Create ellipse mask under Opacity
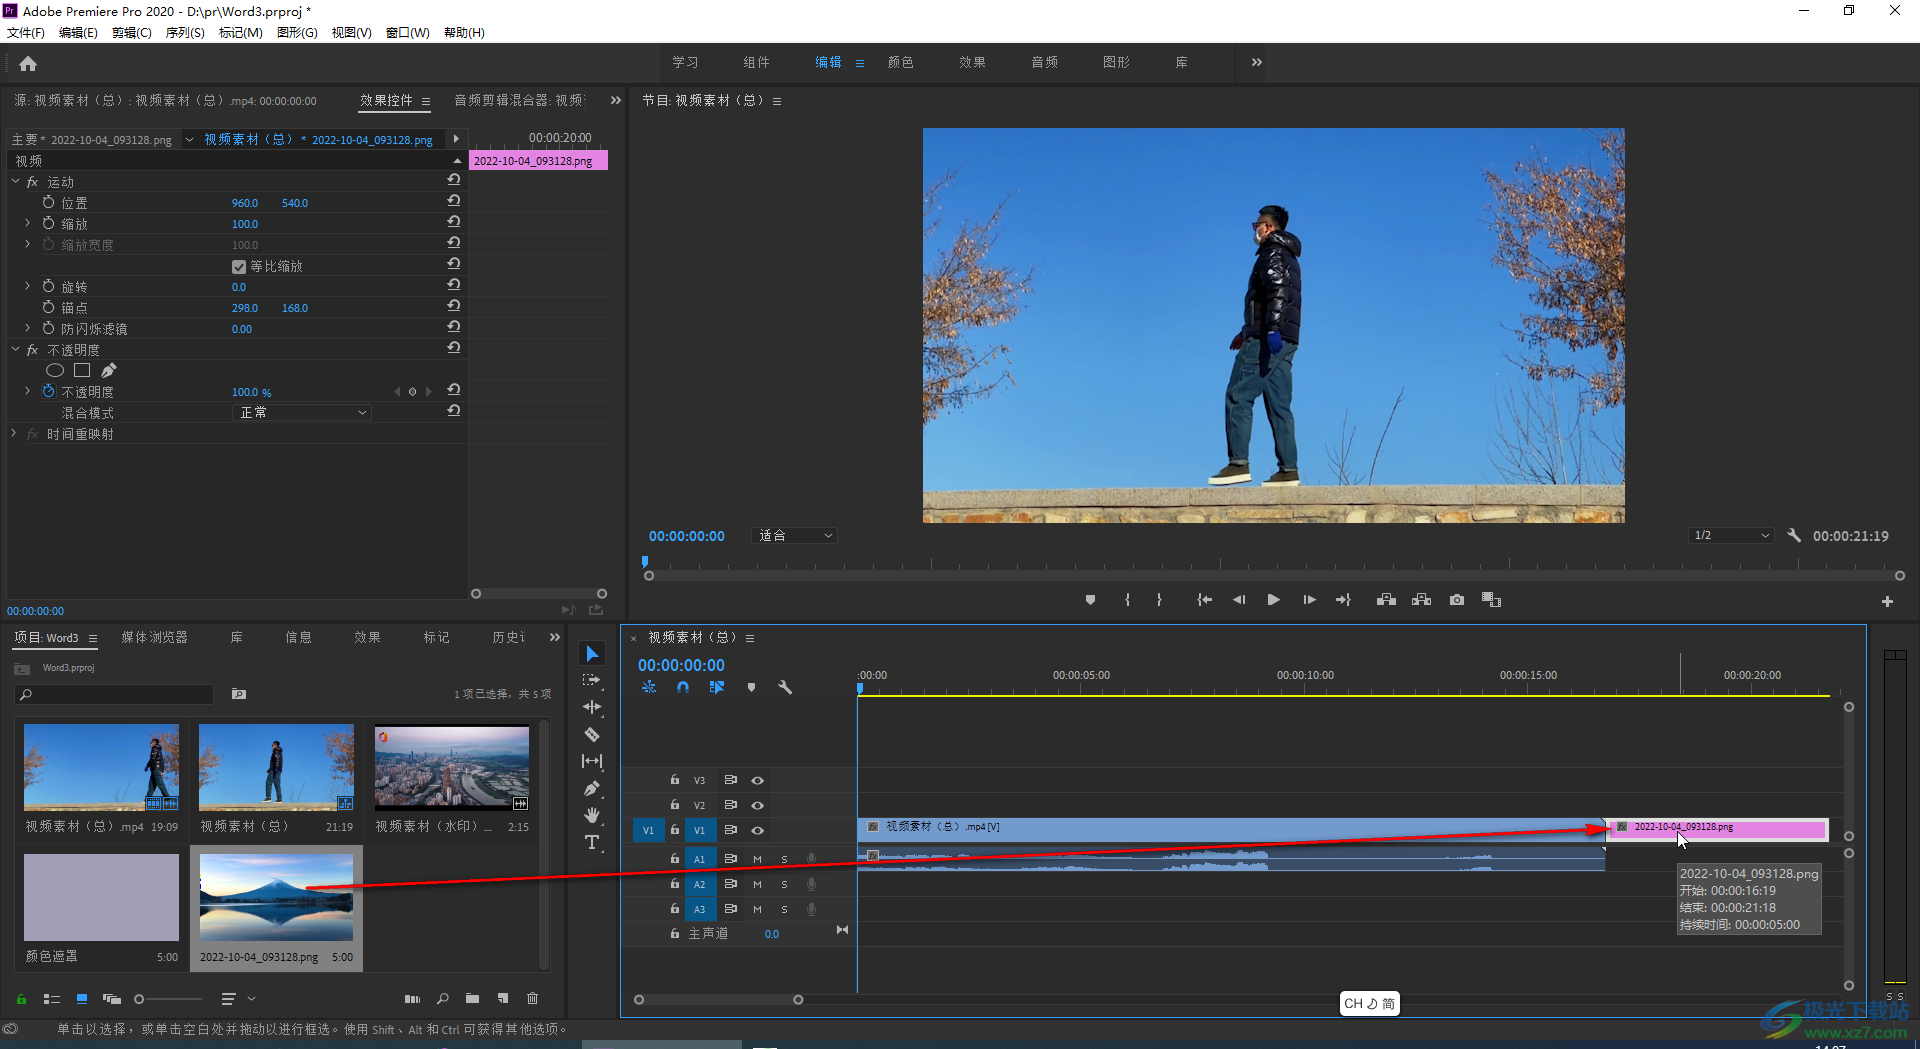This screenshot has width=1920, height=1049. tap(55, 370)
